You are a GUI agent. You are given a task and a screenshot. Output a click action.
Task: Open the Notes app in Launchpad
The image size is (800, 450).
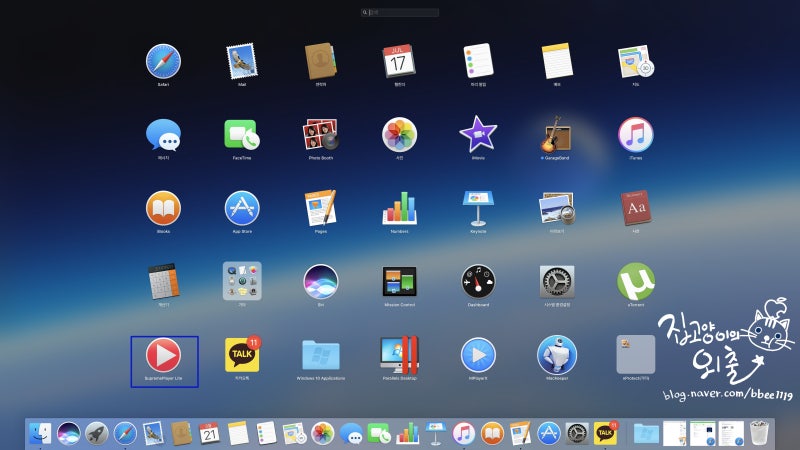[557, 61]
